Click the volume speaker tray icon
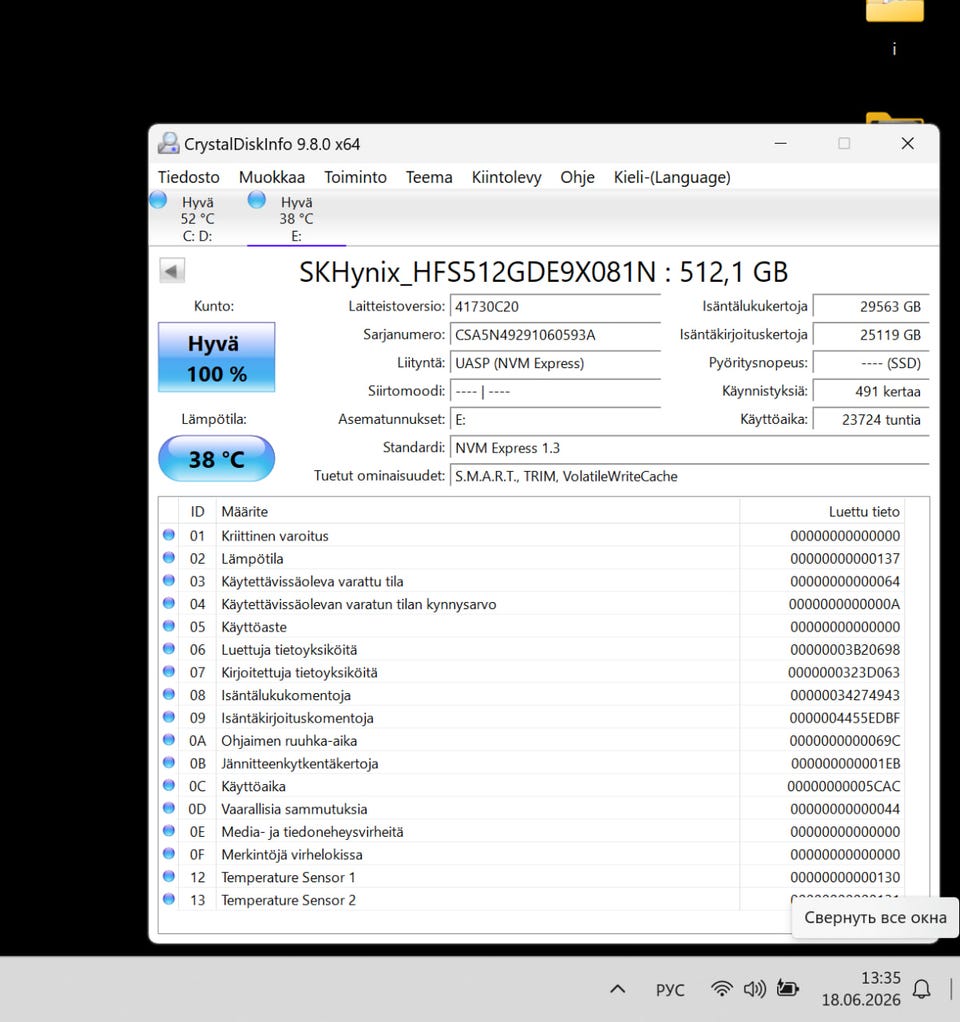Viewport: 960px width, 1022px height. tap(755, 989)
